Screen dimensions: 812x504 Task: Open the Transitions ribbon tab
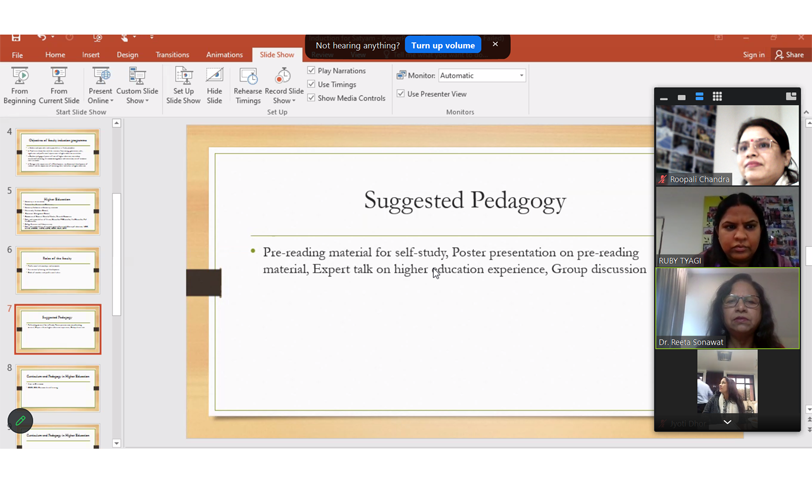[172, 55]
